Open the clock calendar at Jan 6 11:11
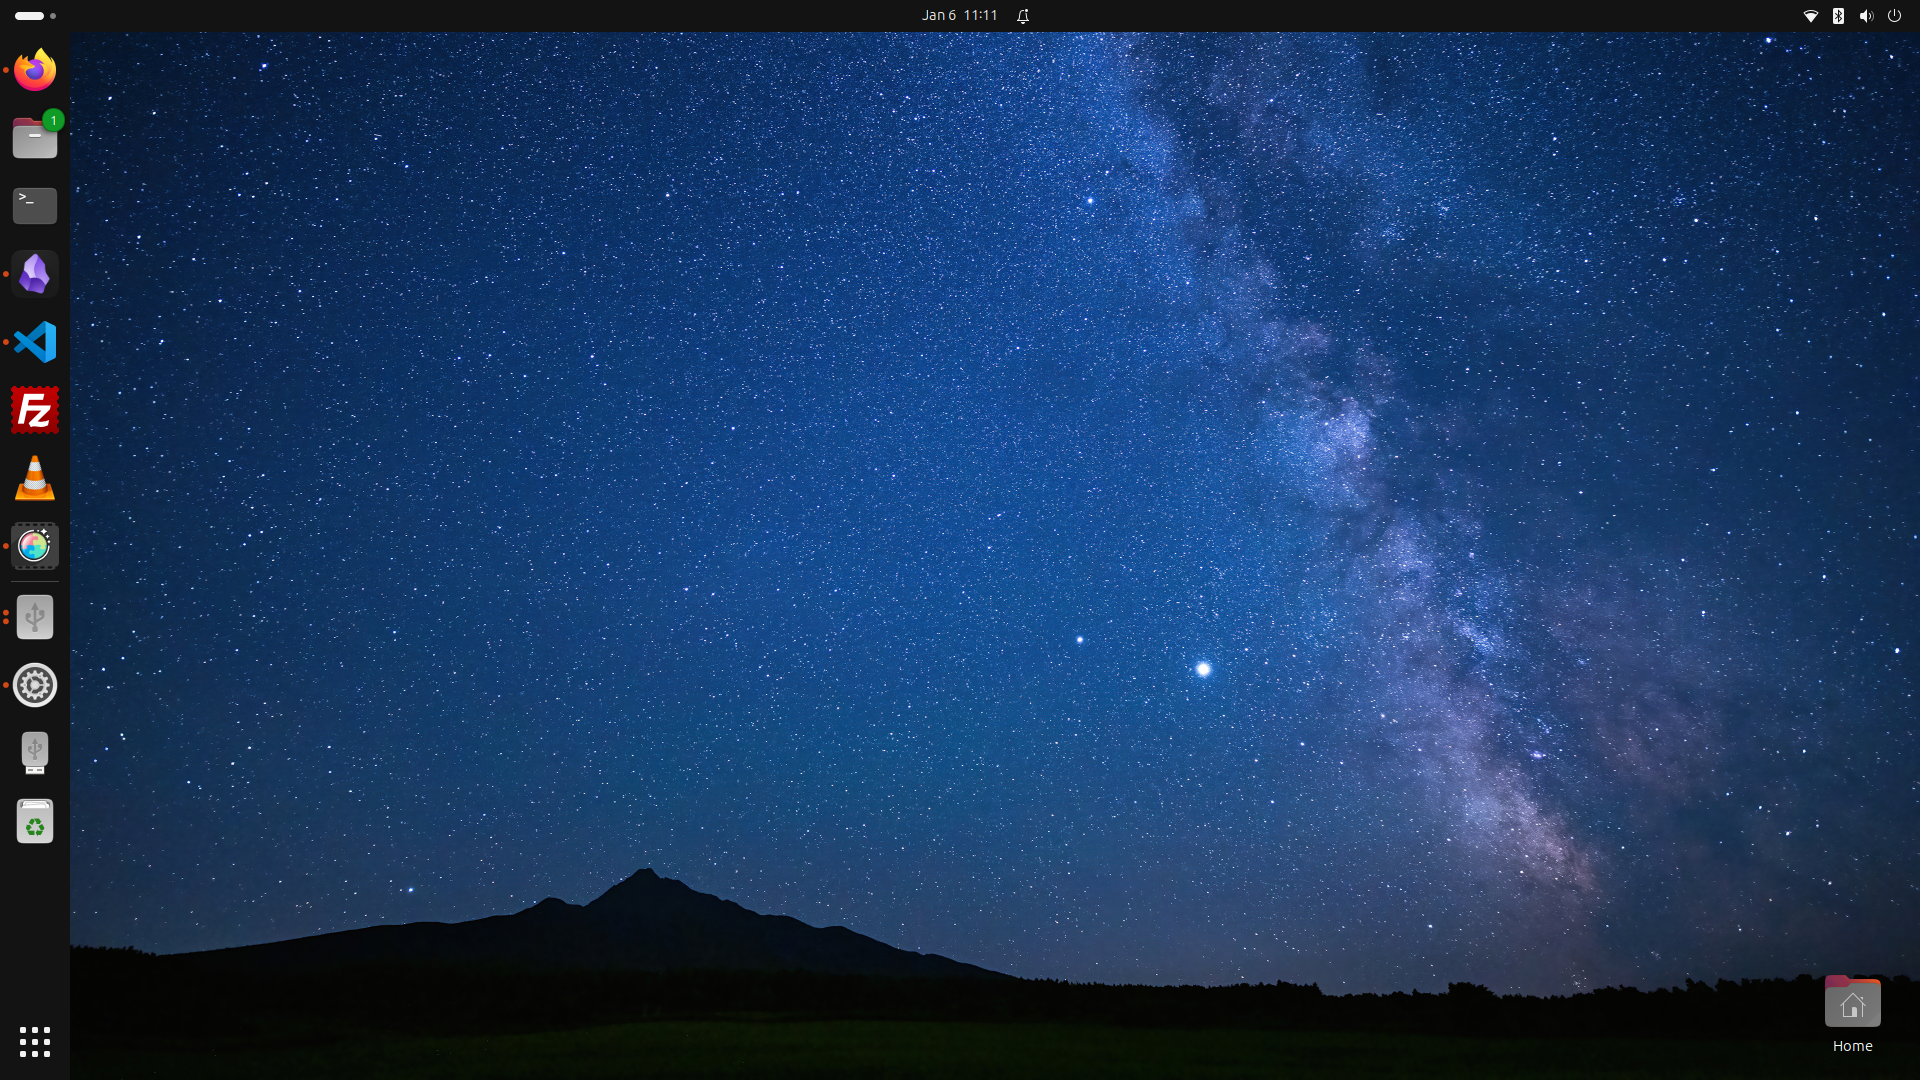 pyautogui.click(x=959, y=16)
